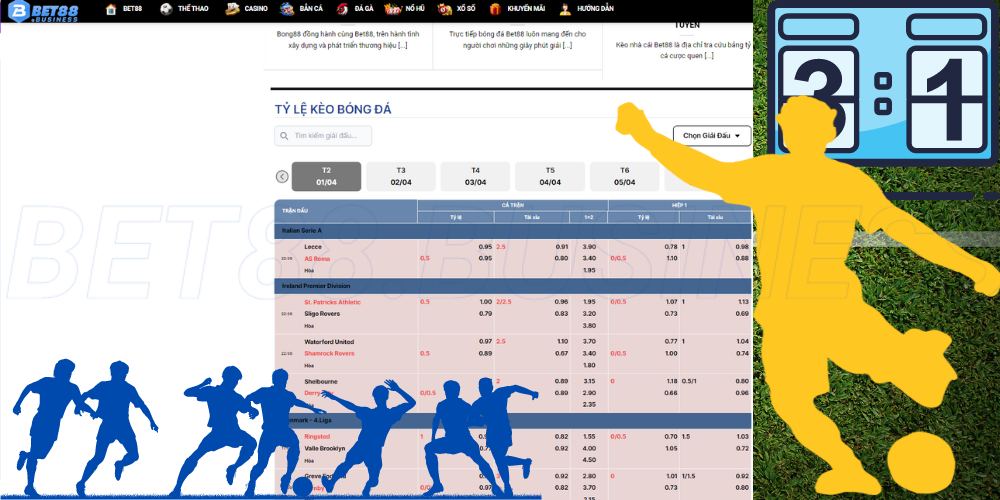Screen dimensions: 1000x500
Task: Open the Chọn Giải Đấu dropdown
Action: 712,136
